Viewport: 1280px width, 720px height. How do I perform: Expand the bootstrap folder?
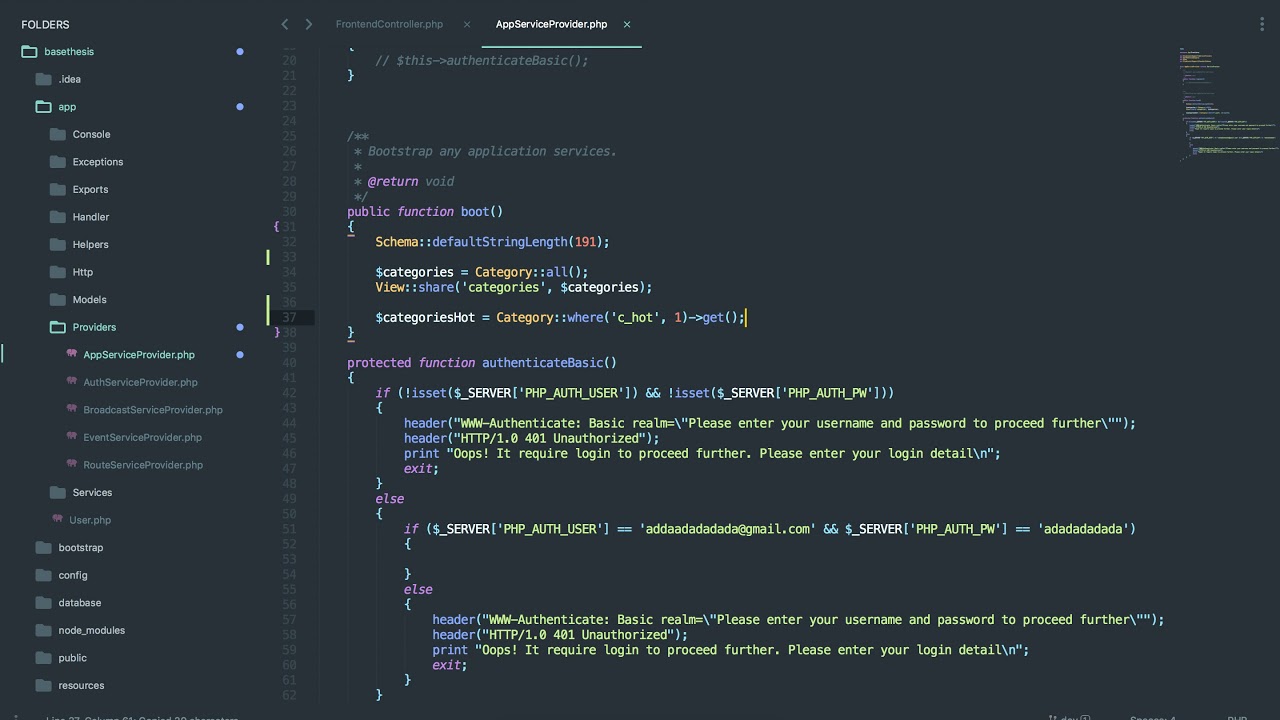(x=81, y=547)
